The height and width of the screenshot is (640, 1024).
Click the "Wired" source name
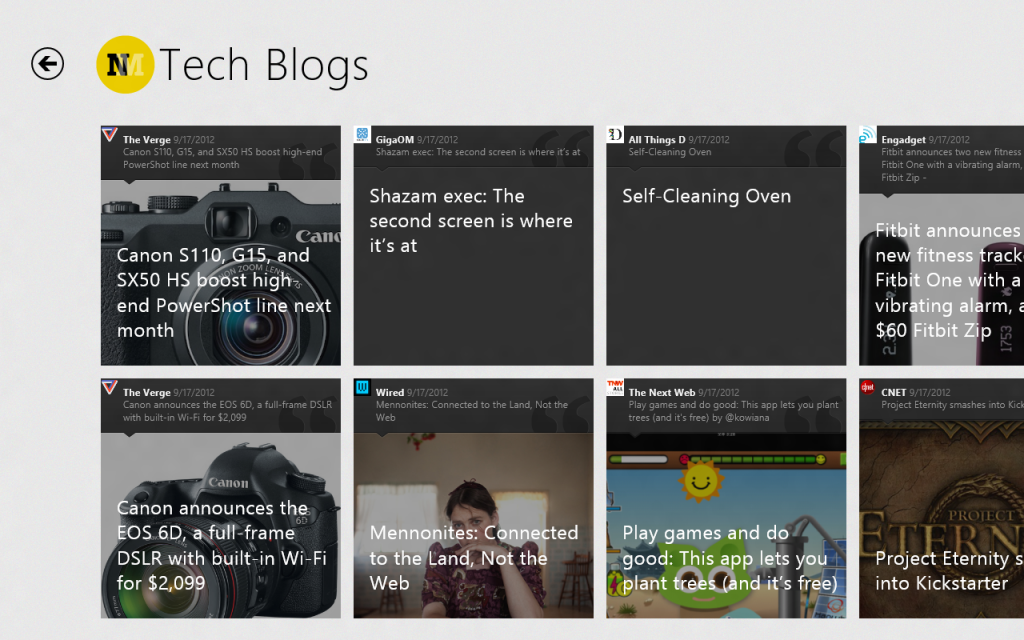coord(390,392)
